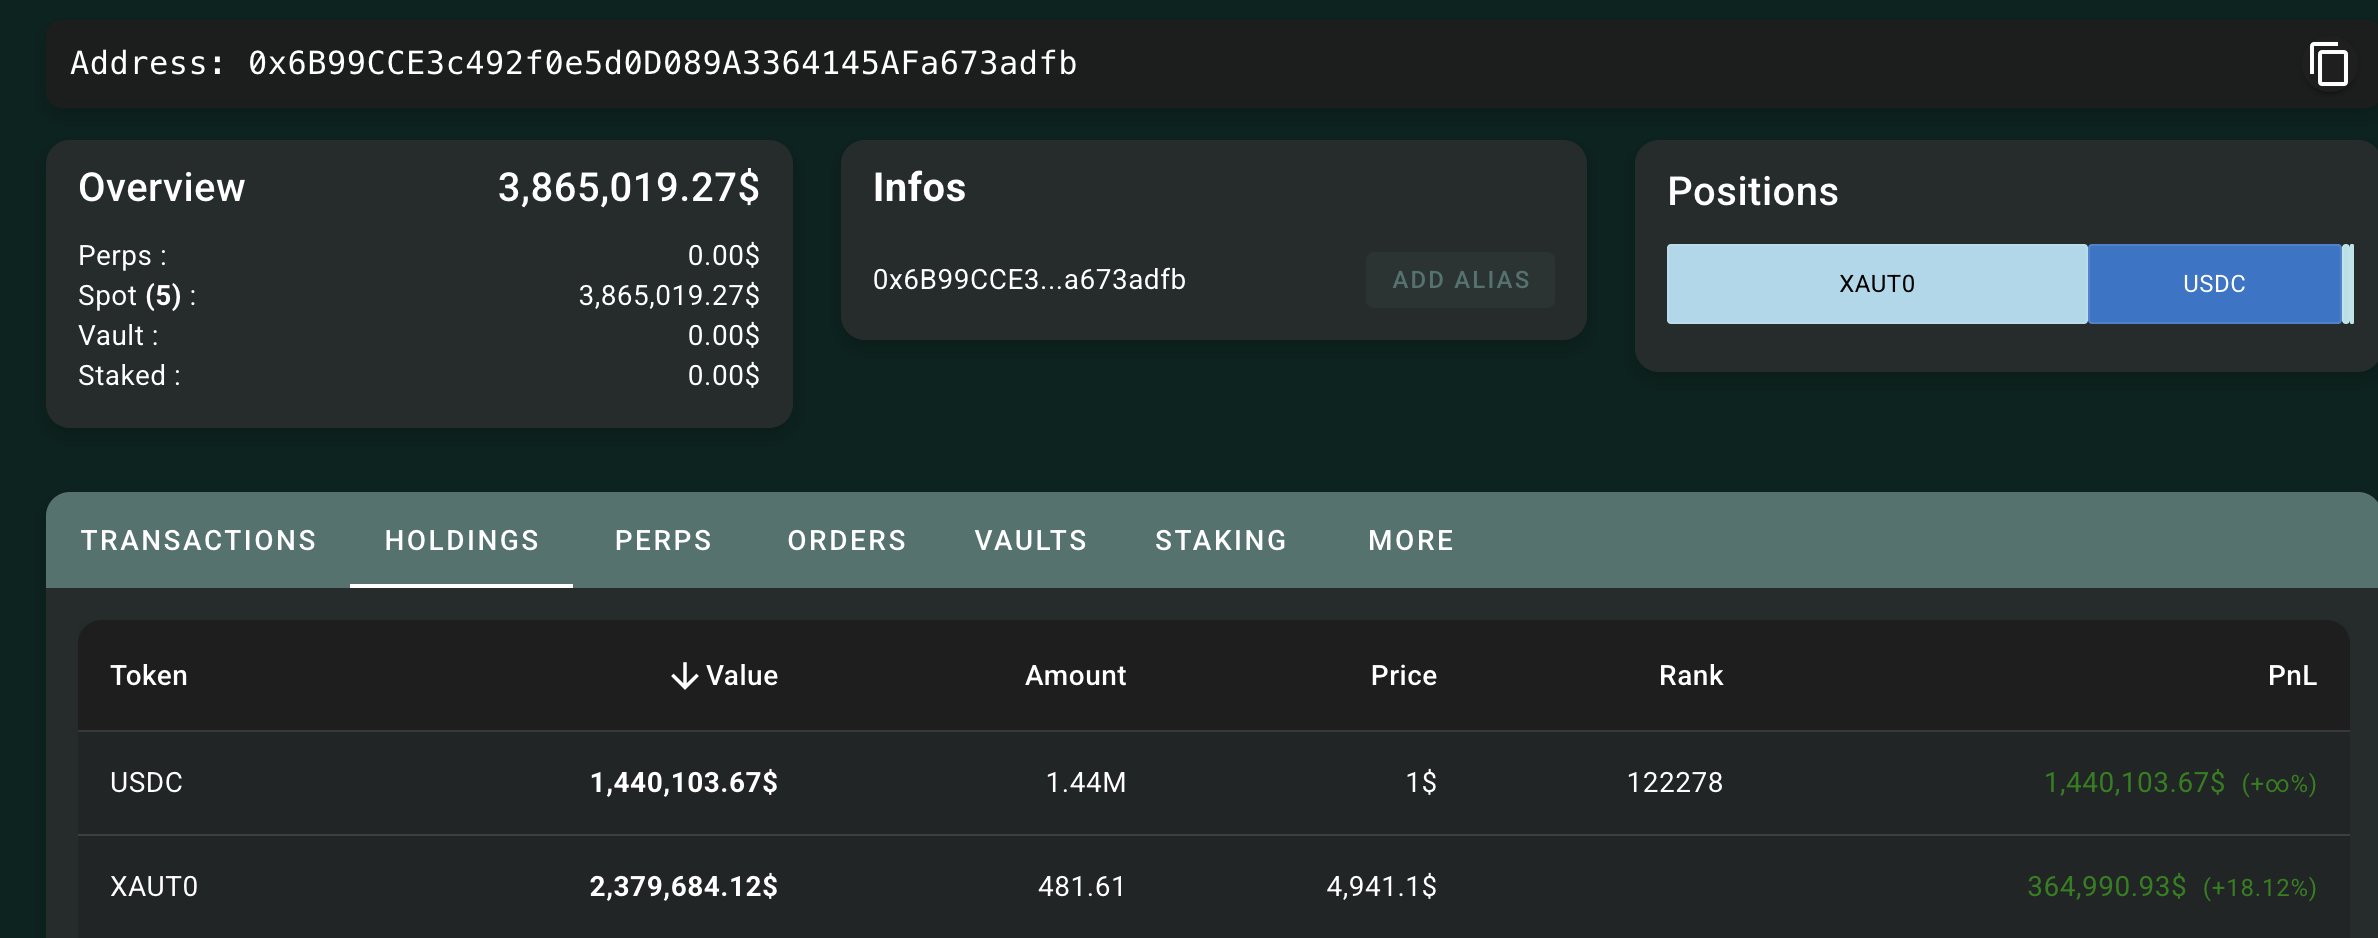Image resolution: width=2378 pixels, height=938 pixels.
Task: Open the Transactions tab
Action: pos(198,540)
